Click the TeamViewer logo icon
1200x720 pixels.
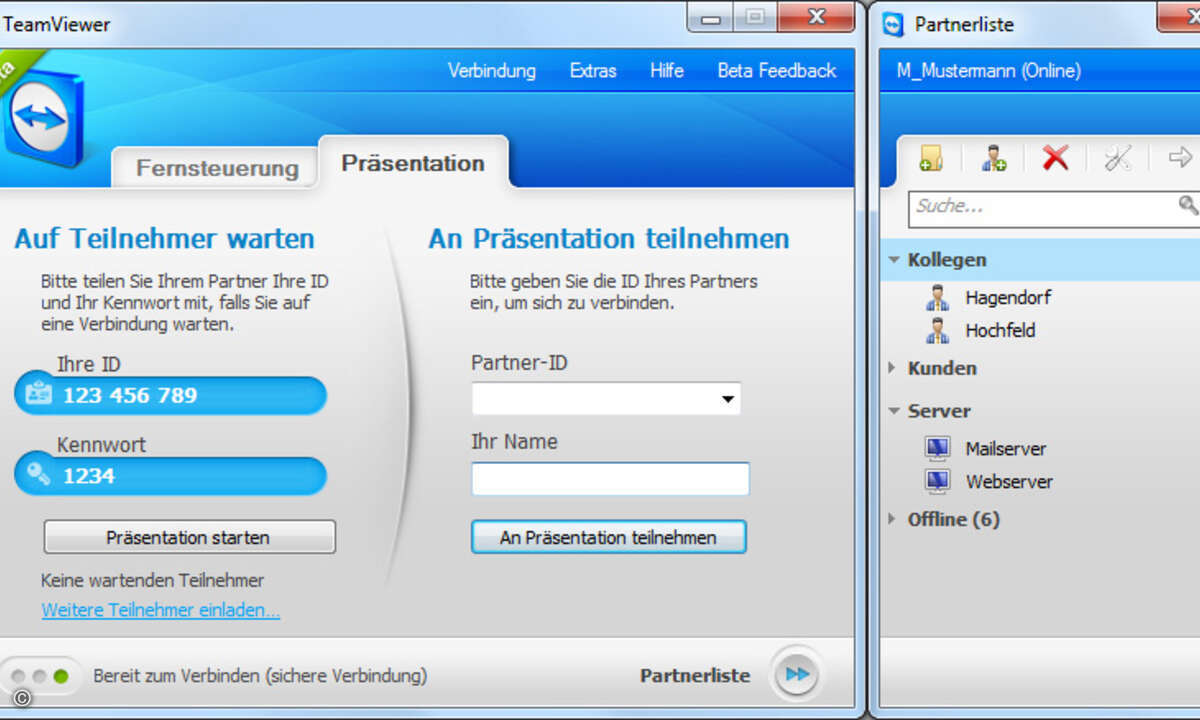pos(42,118)
